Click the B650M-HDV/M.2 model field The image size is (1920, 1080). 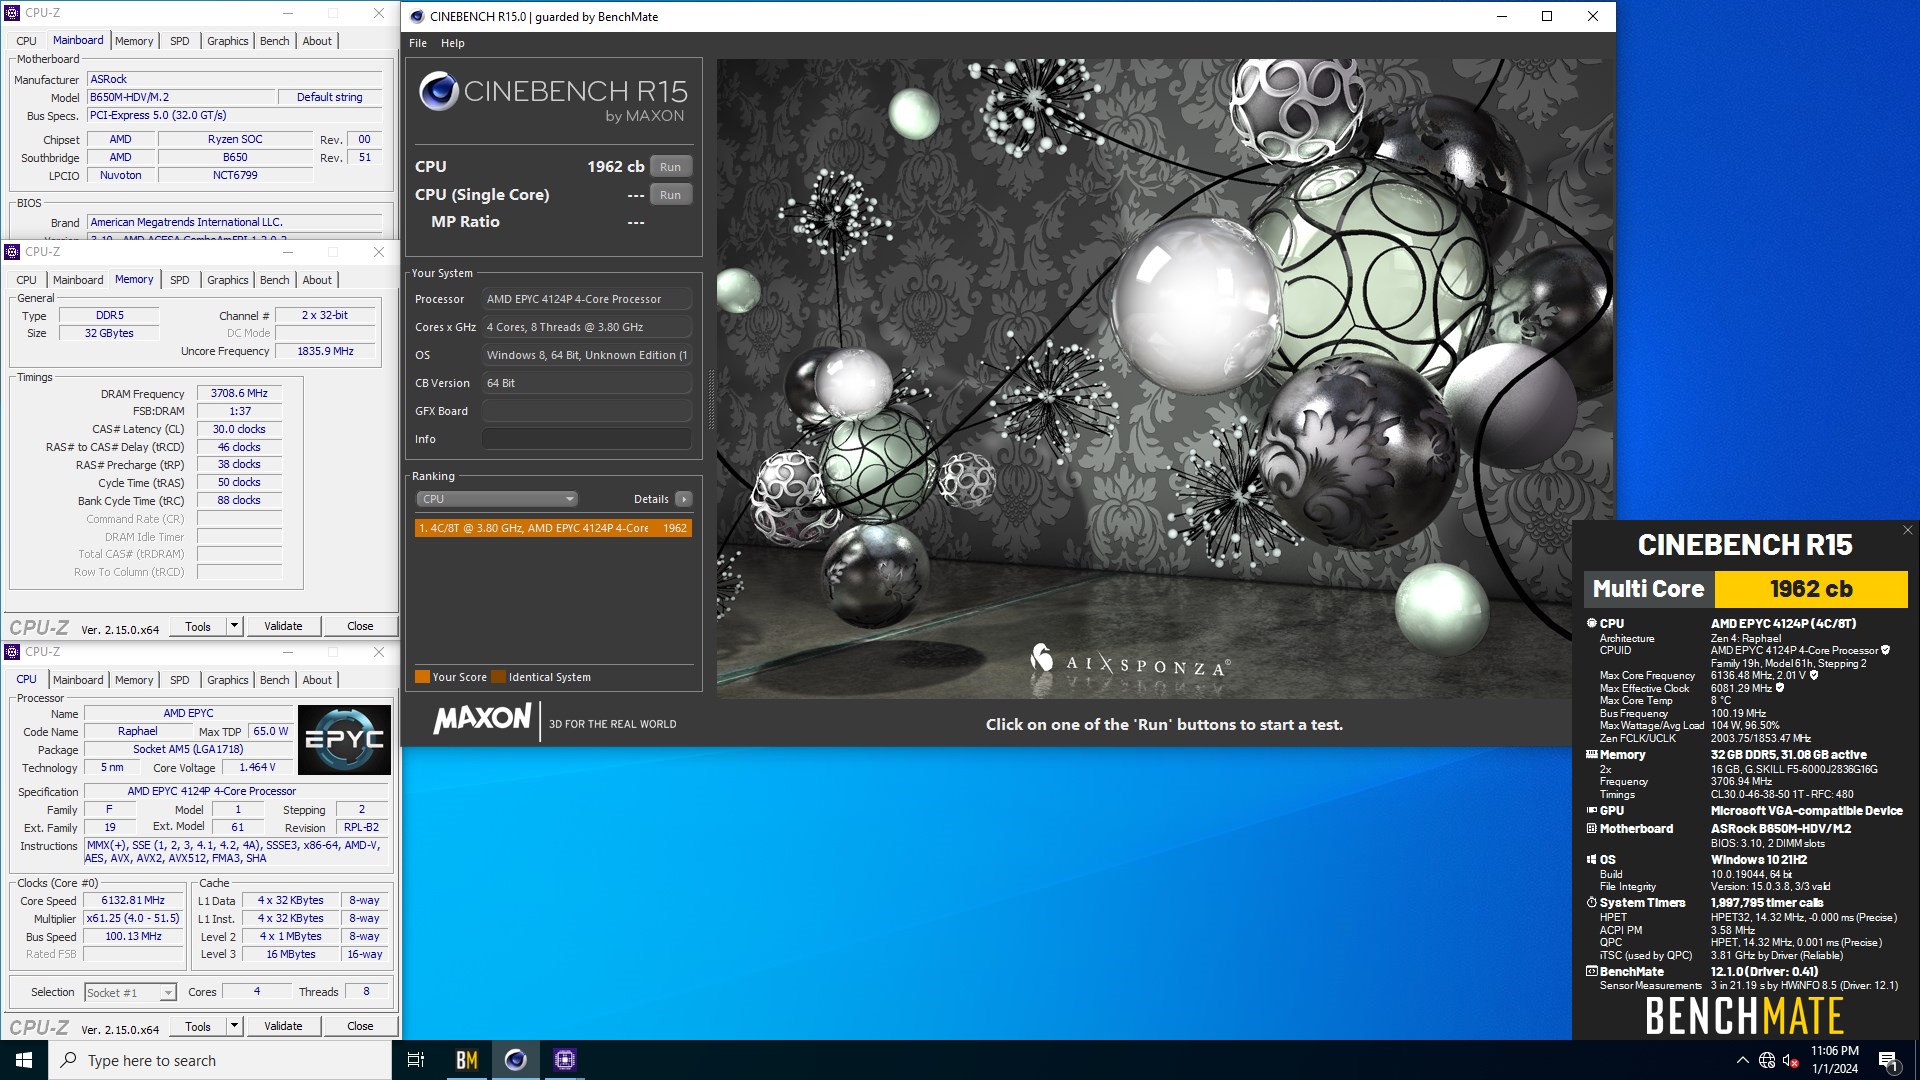pos(181,97)
